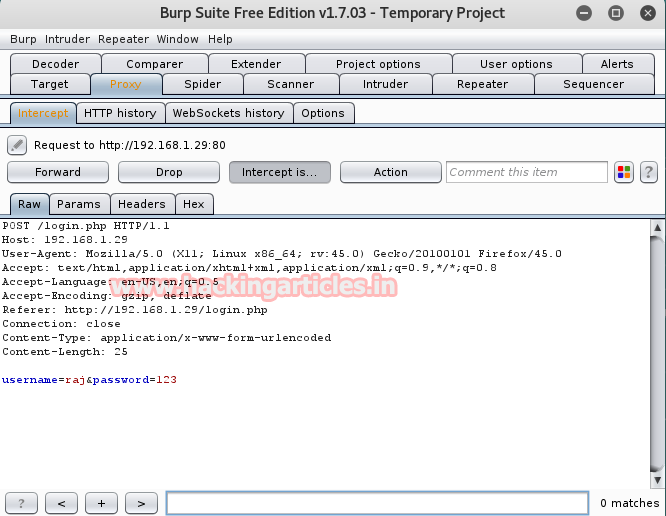Image resolution: width=666 pixels, height=516 pixels.
Task: Select the Raw request view tab
Action: (29, 204)
